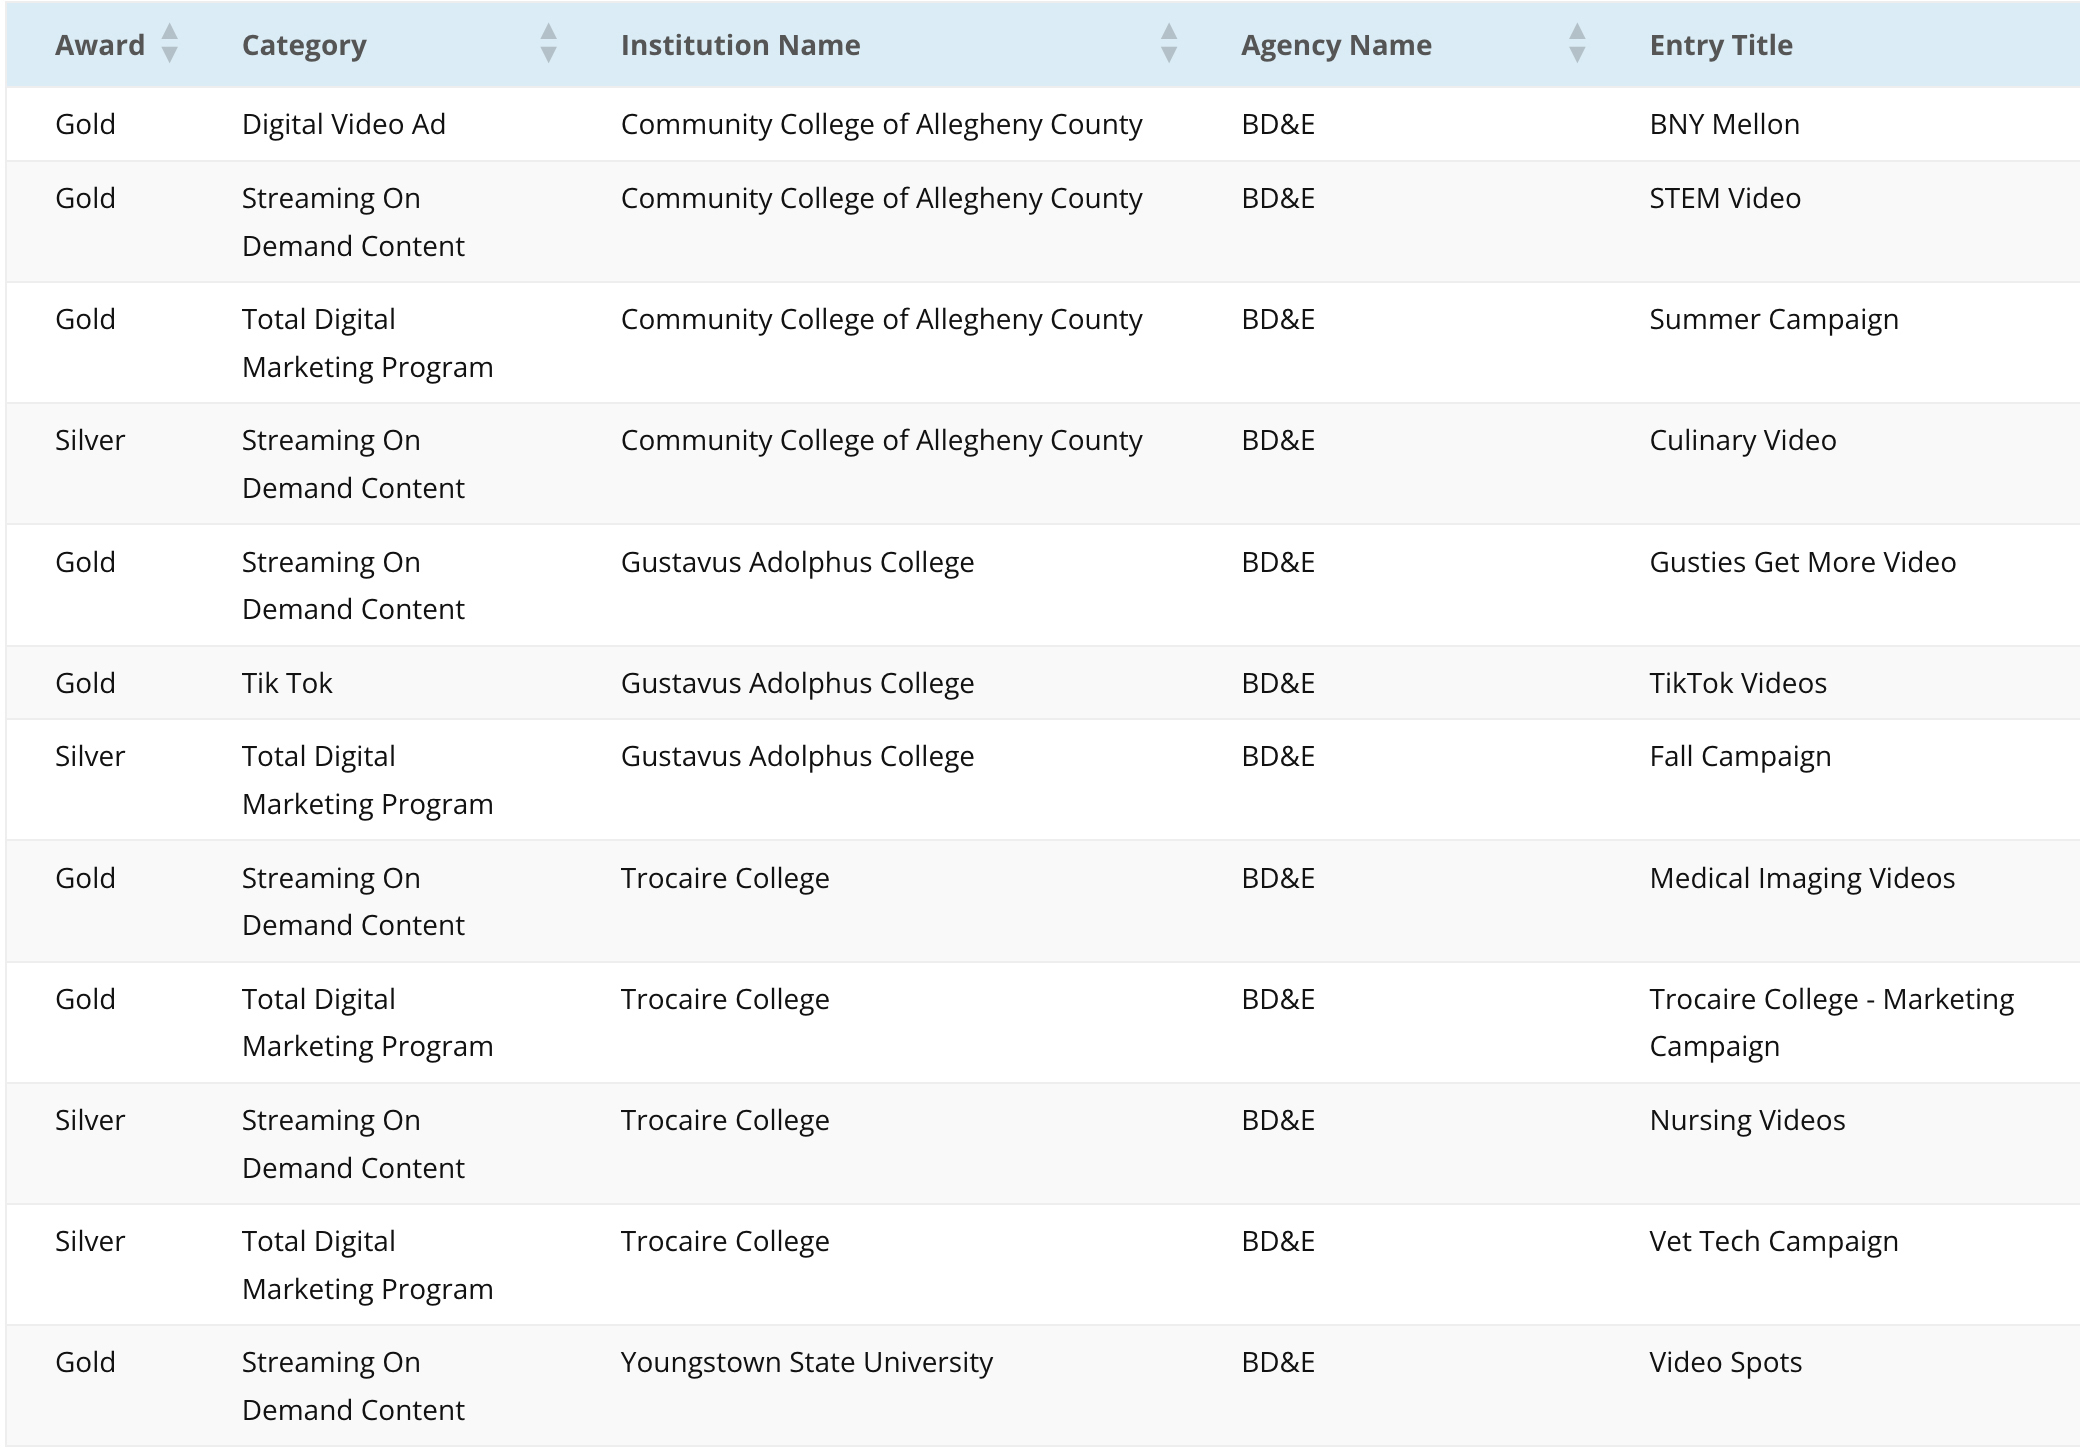
Task: Select the 'Summer Campaign' entry title
Action: pyautogui.click(x=1774, y=319)
